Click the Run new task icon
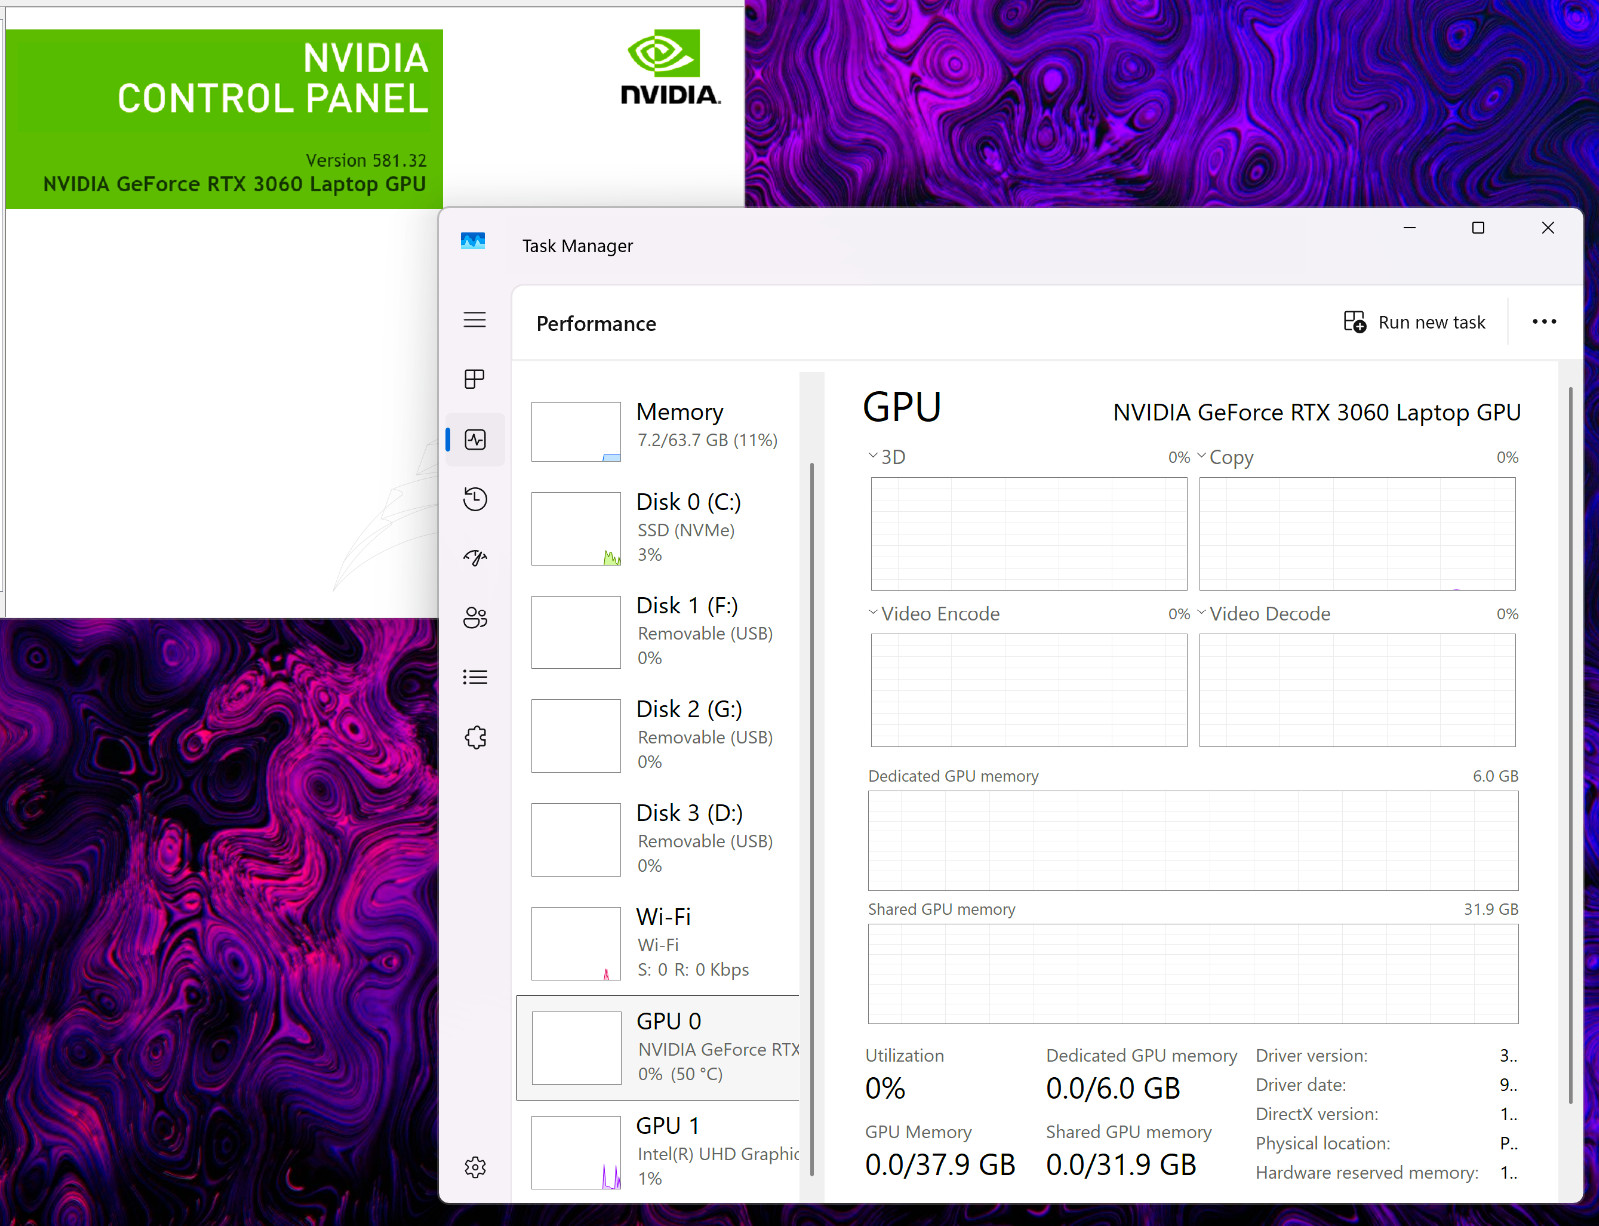Image resolution: width=1599 pixels, height=1226 pixels. coord(1354,322)
